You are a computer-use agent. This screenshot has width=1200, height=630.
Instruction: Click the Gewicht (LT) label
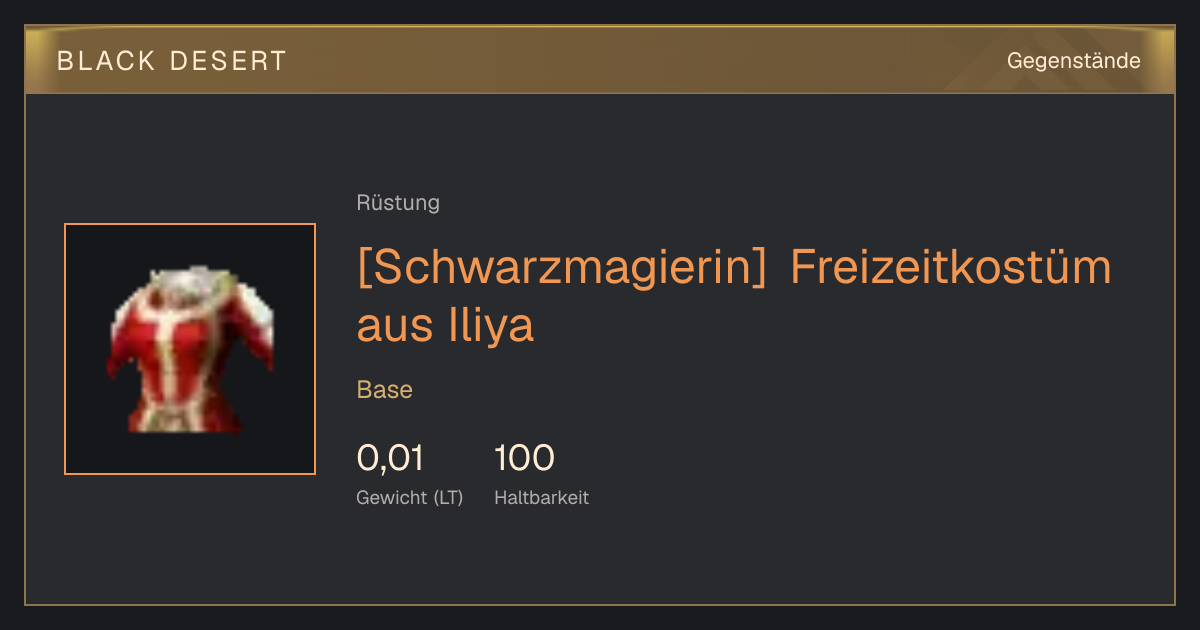(x=410, y=498)
